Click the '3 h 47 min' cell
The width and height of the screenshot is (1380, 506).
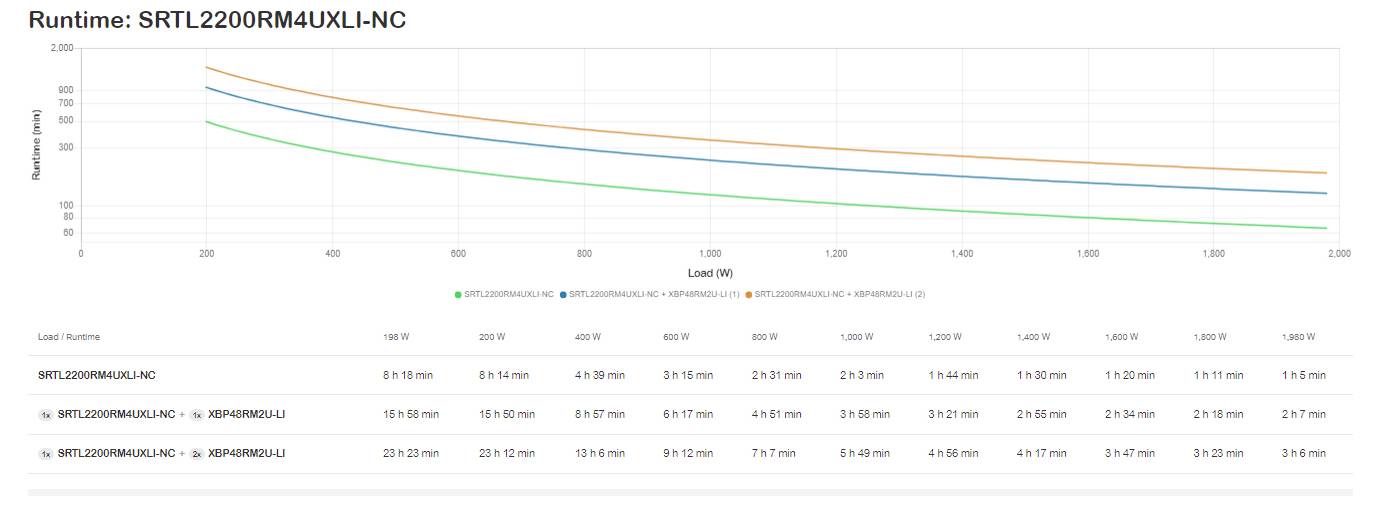1130,453
